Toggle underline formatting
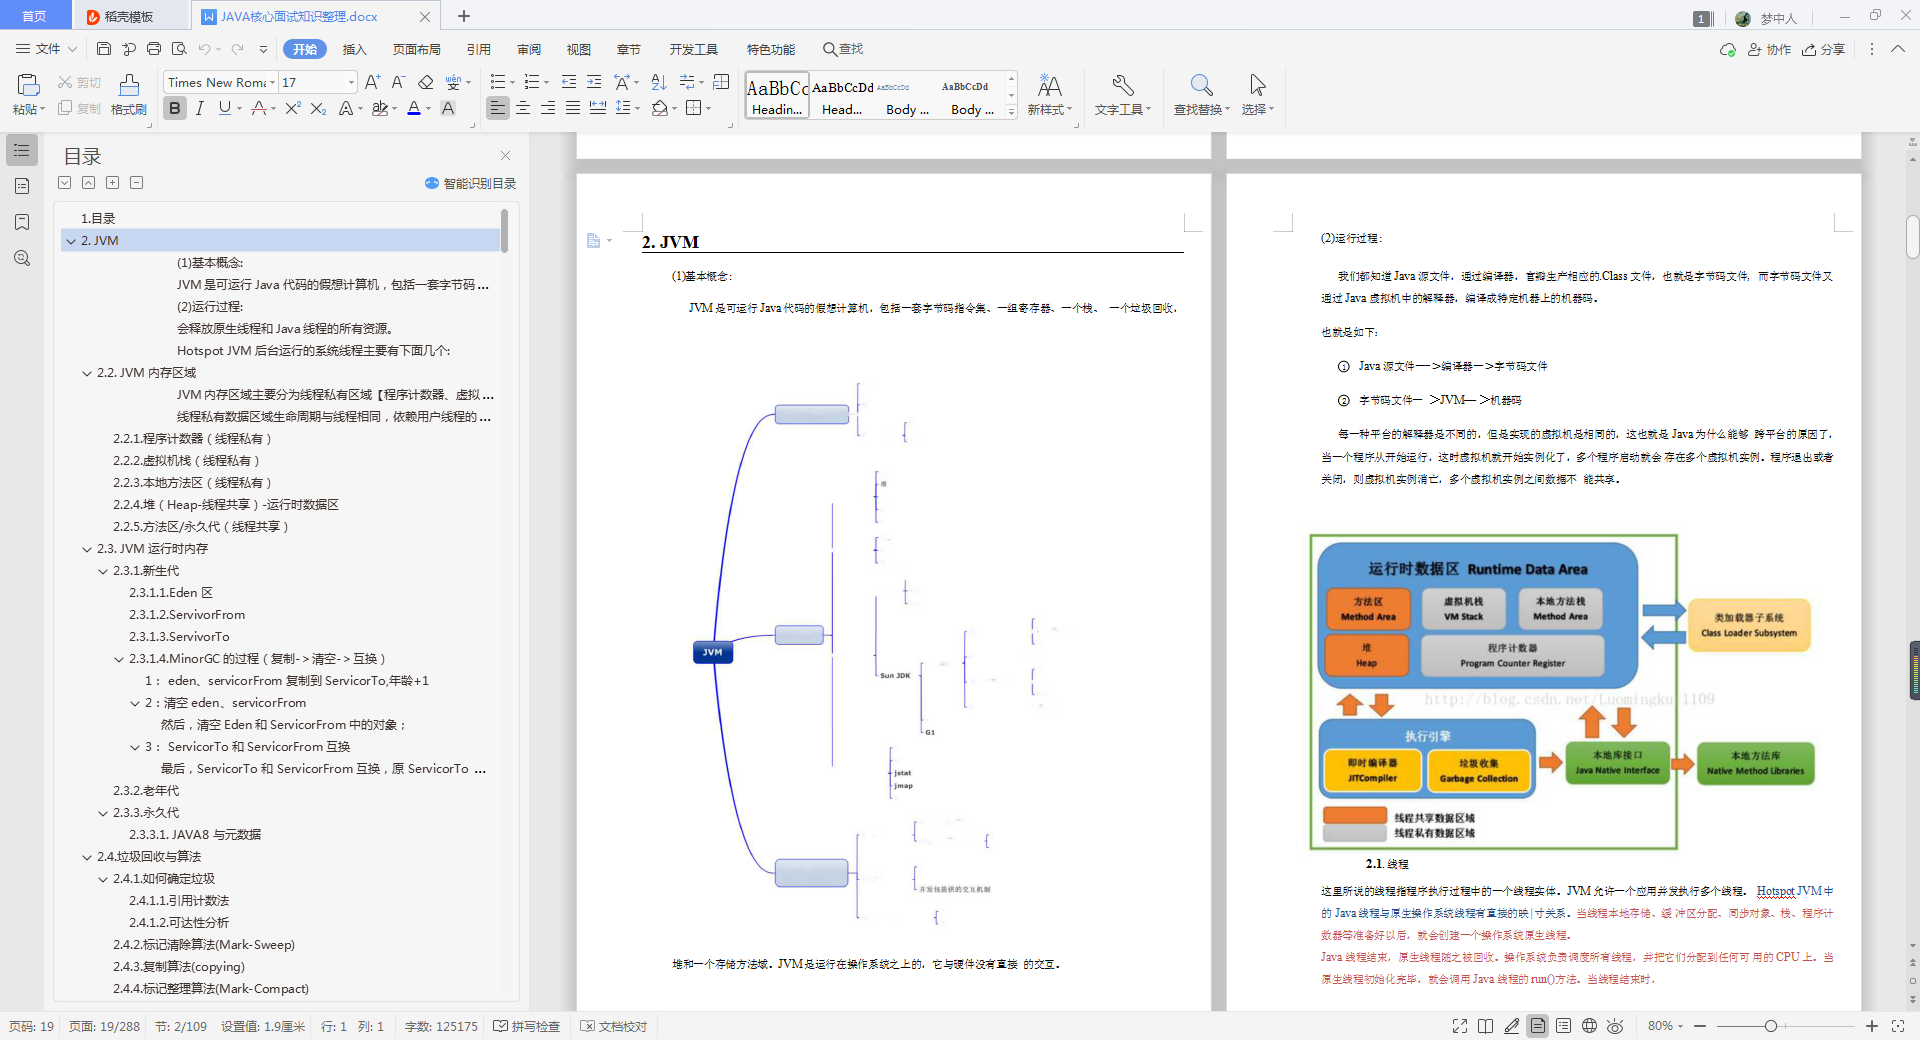The image size is (1920, 1040). click(x=224, y=108)
